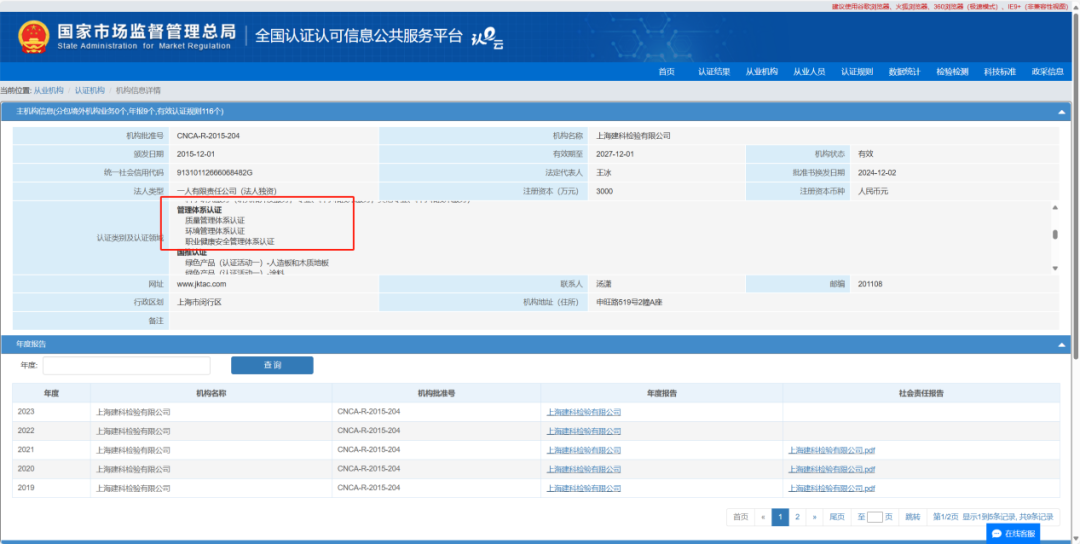Open the 首页 navigation menu
The width and height of the screenshot is (1080, 544).
point(666,72)
